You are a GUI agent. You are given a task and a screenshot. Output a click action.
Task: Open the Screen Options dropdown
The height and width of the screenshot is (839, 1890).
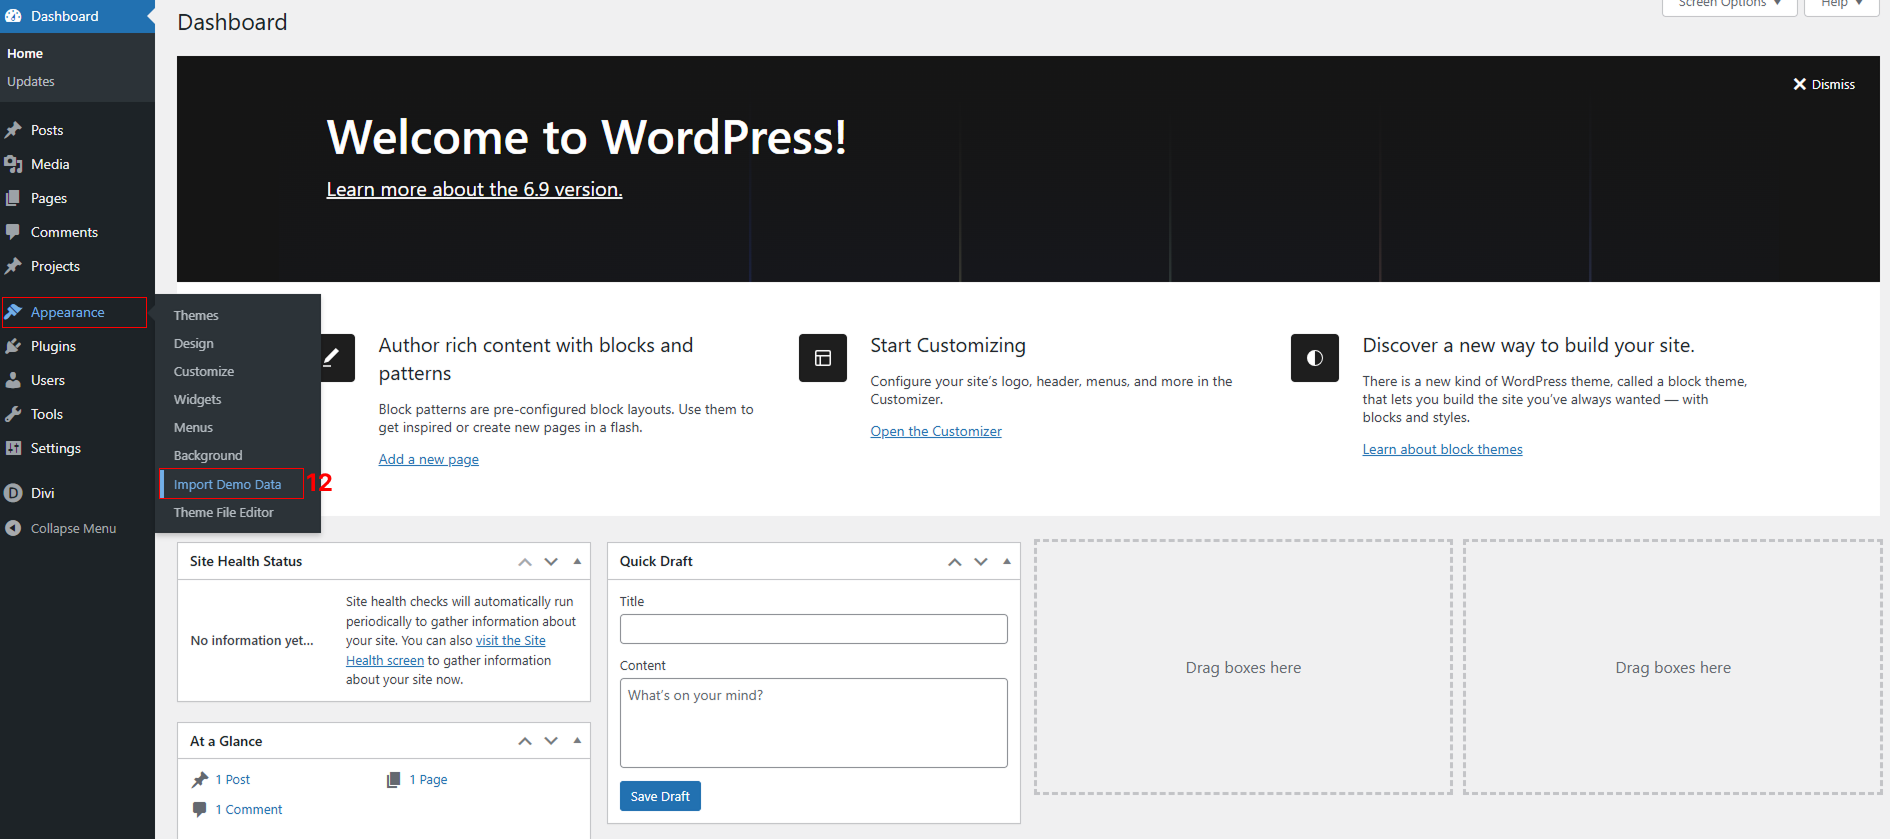[x=1729, y=5]
